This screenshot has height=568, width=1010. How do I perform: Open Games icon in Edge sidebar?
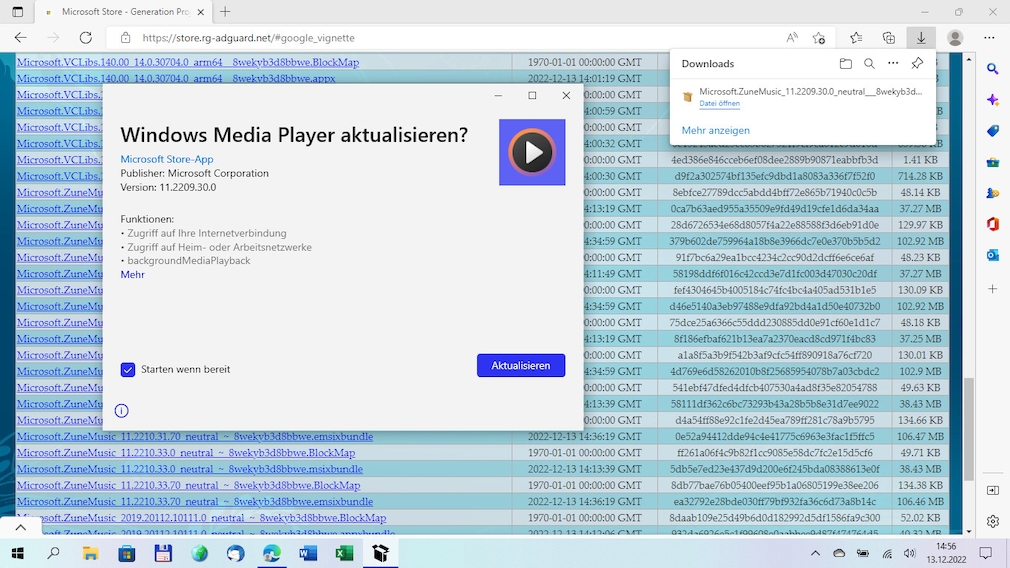[993, 193]
